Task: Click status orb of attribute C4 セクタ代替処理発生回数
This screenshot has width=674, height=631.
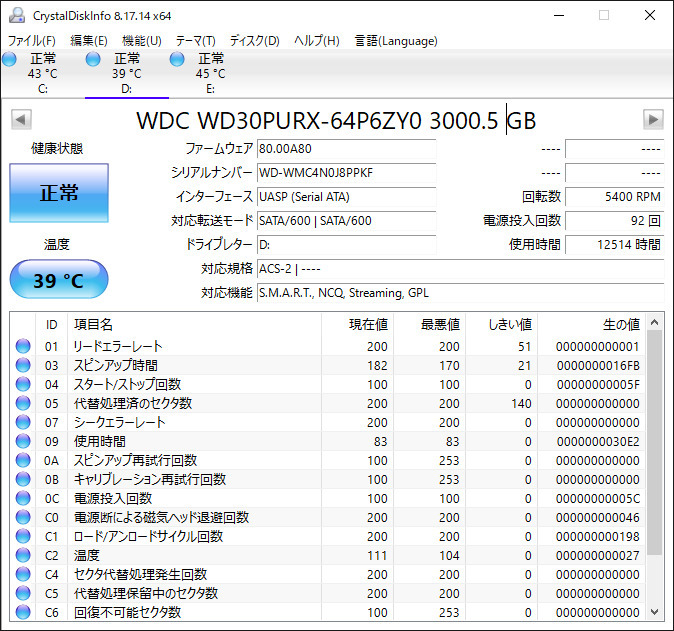Action: (23, 574)
